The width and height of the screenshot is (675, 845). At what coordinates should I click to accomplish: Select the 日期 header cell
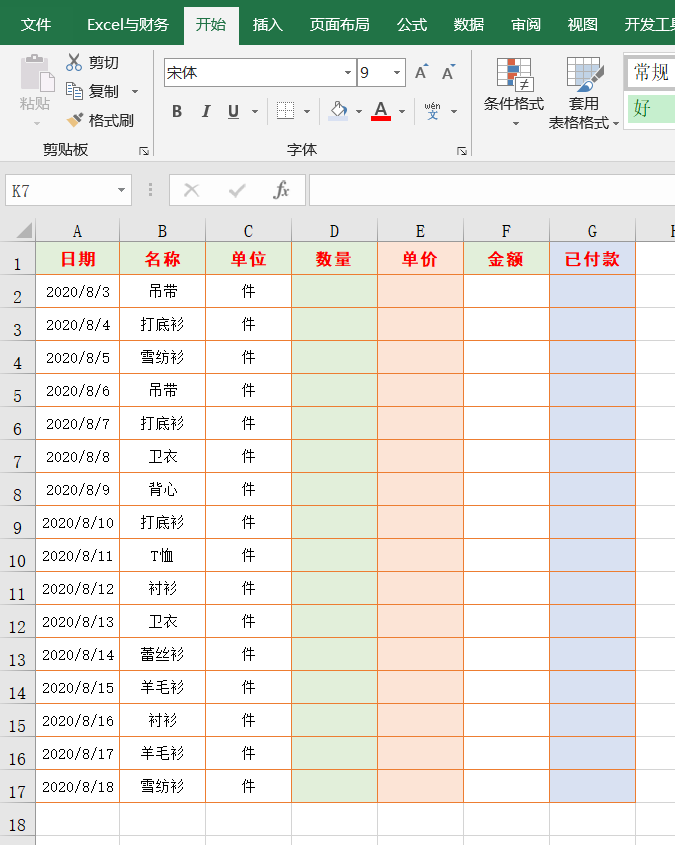[78, 259]
